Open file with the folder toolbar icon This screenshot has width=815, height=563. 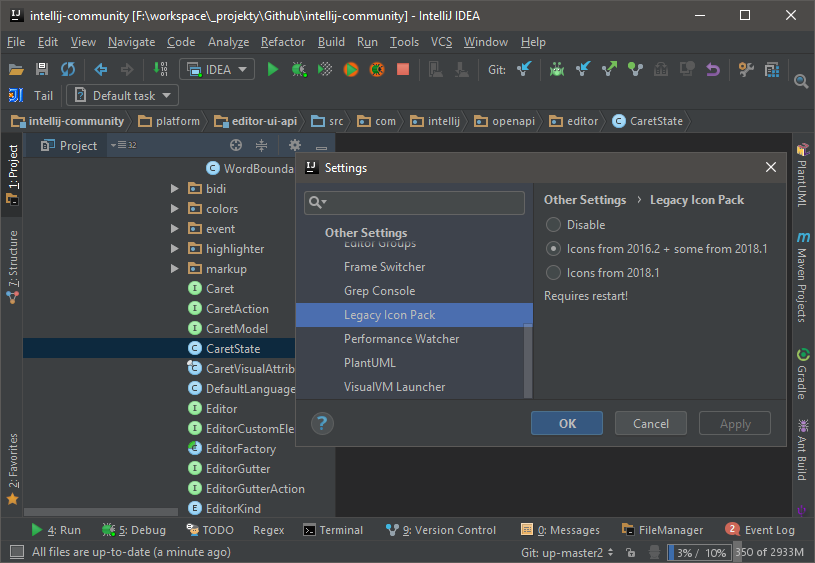pos(16,69)
